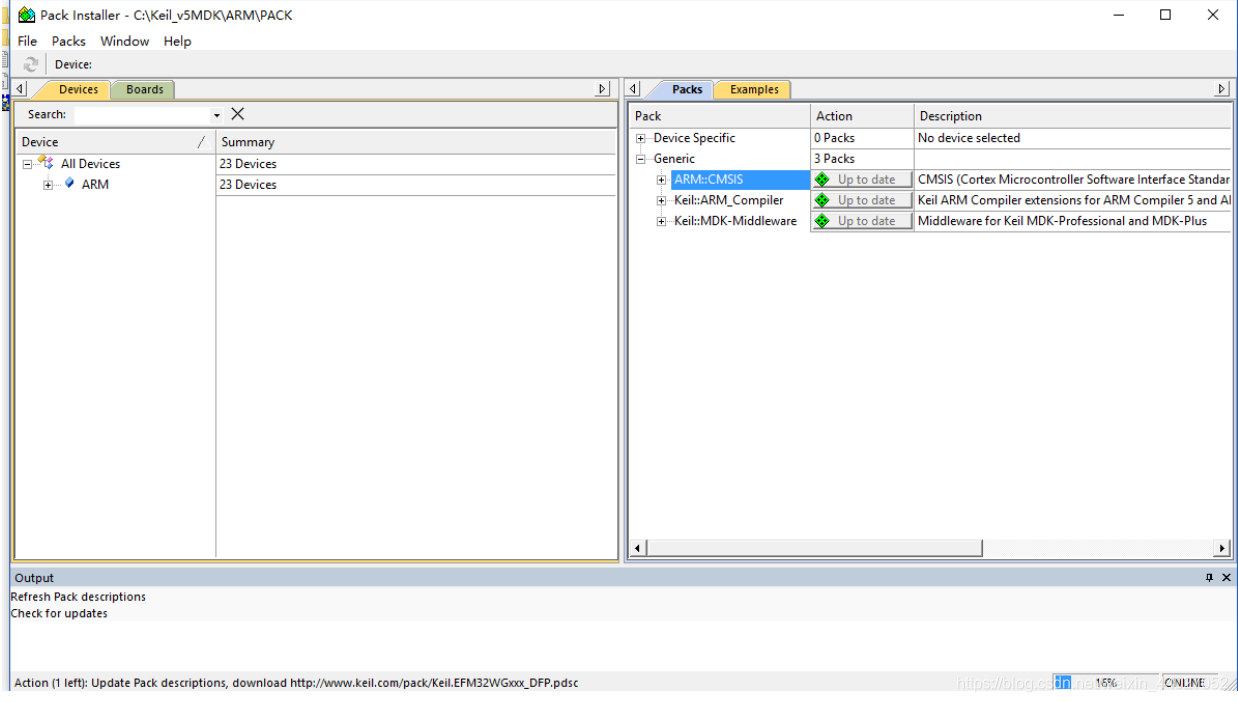Click the Check for Updates refresh icon
1238x702 pixels.
coord(31,64)
